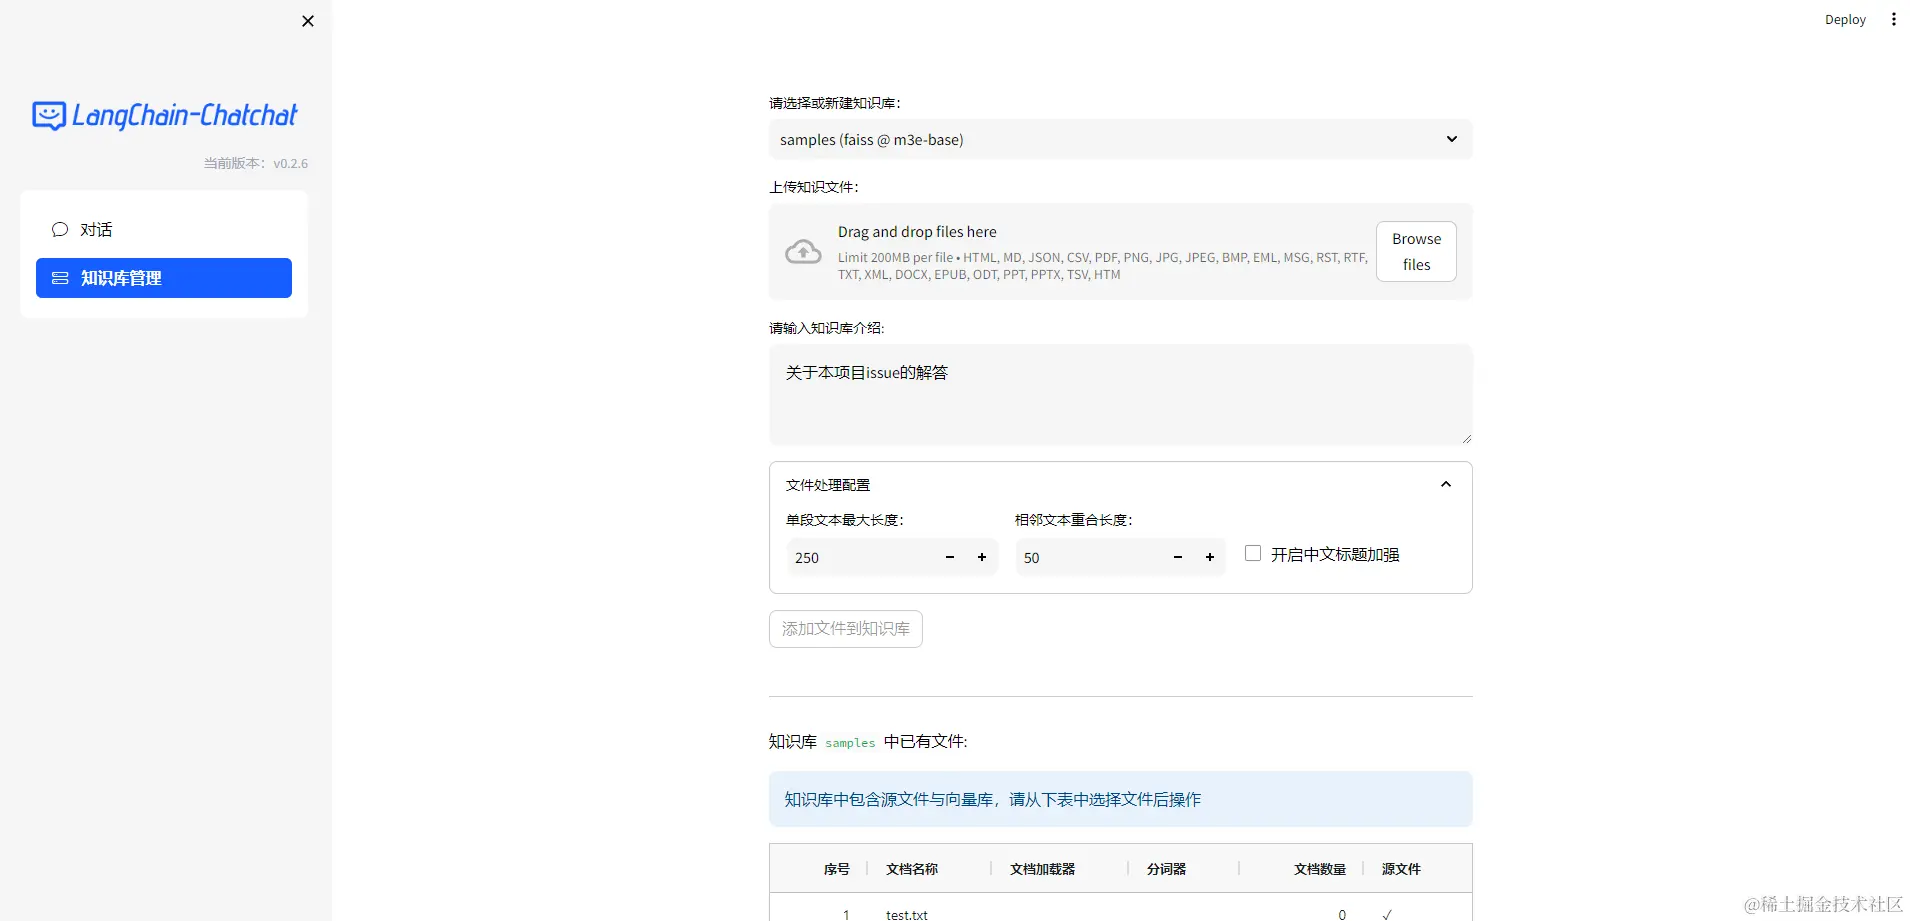
Task: Click the plus stepper for 单段文本最大长度
Action: point(981,557)
